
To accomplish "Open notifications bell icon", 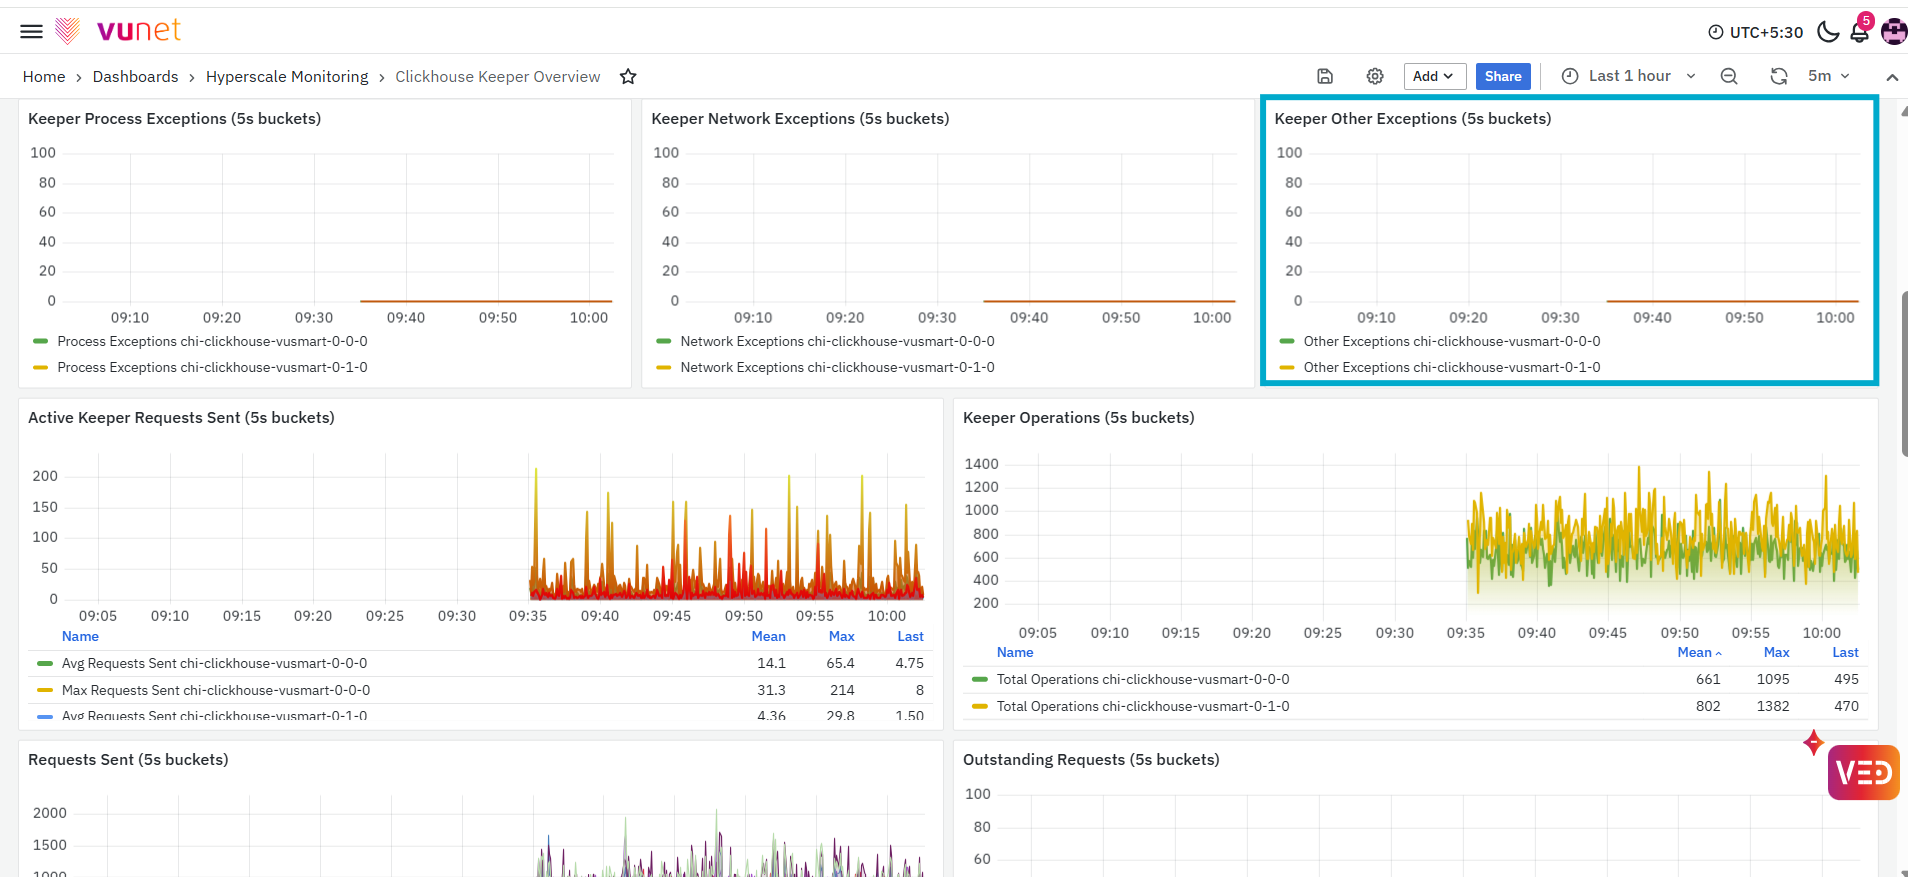I will coord(1860,32).
